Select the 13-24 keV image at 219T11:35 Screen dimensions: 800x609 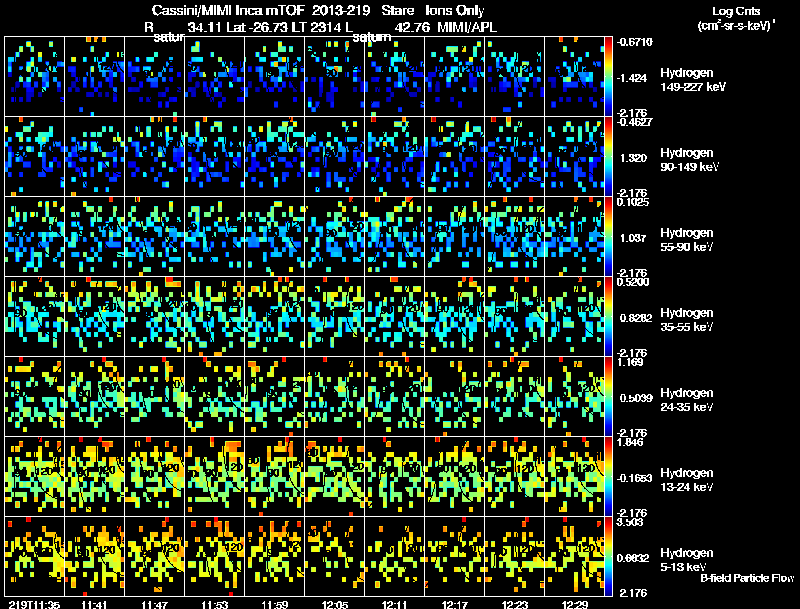(x=34, y=476)
